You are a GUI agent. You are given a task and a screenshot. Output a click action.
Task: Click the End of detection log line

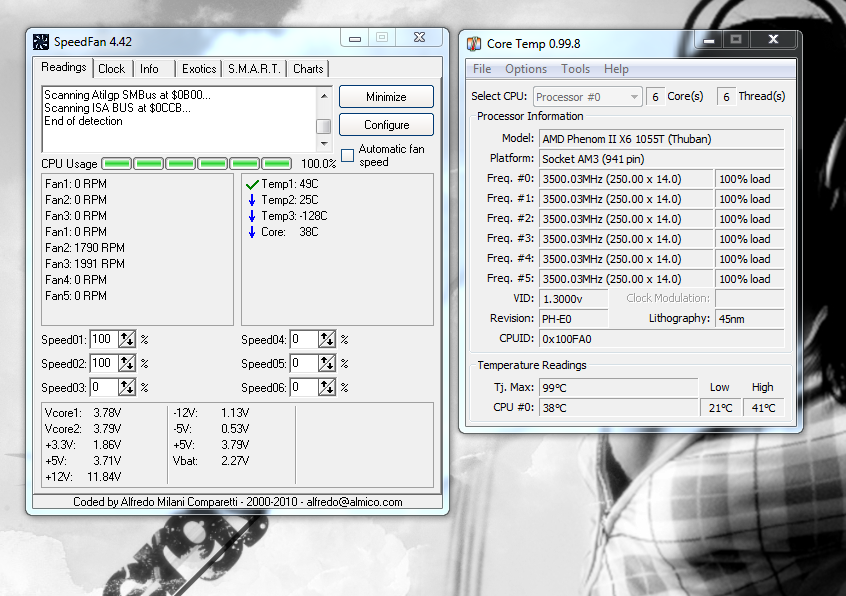[83, 121]
